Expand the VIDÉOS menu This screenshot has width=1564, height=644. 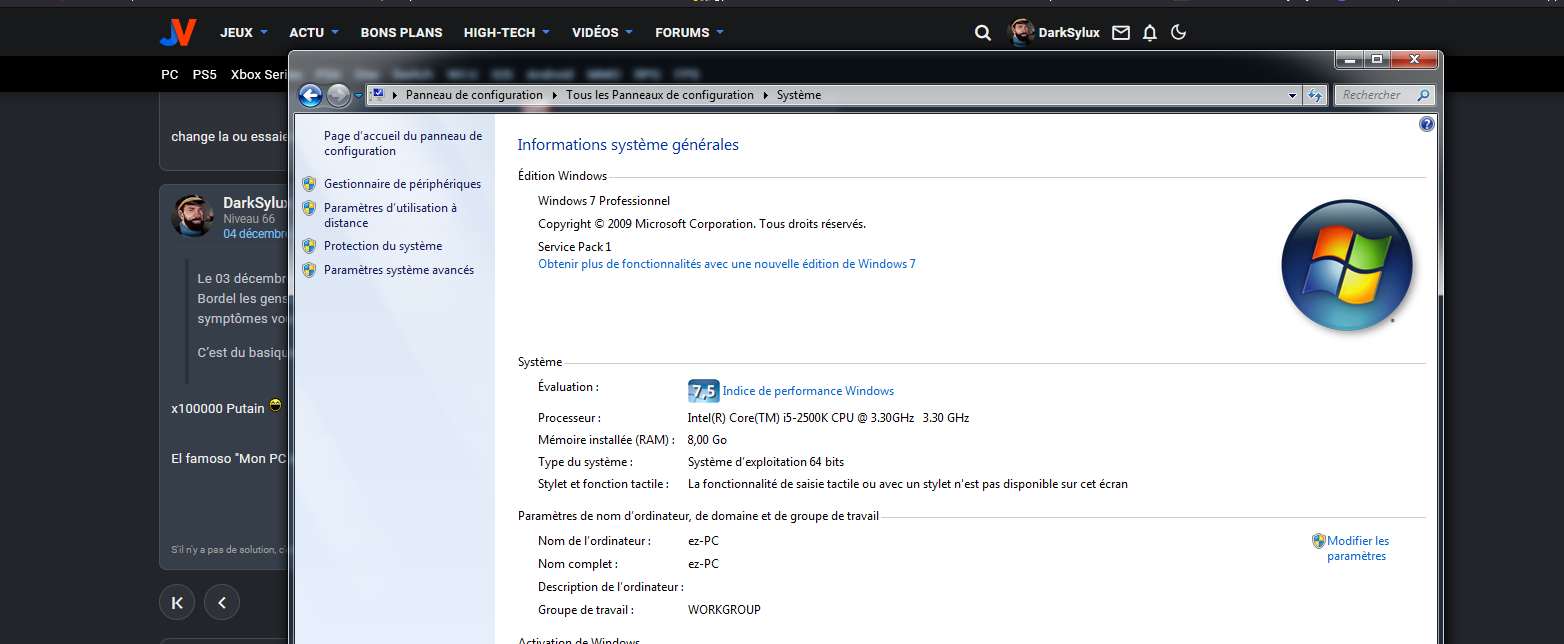click(602, 32)
